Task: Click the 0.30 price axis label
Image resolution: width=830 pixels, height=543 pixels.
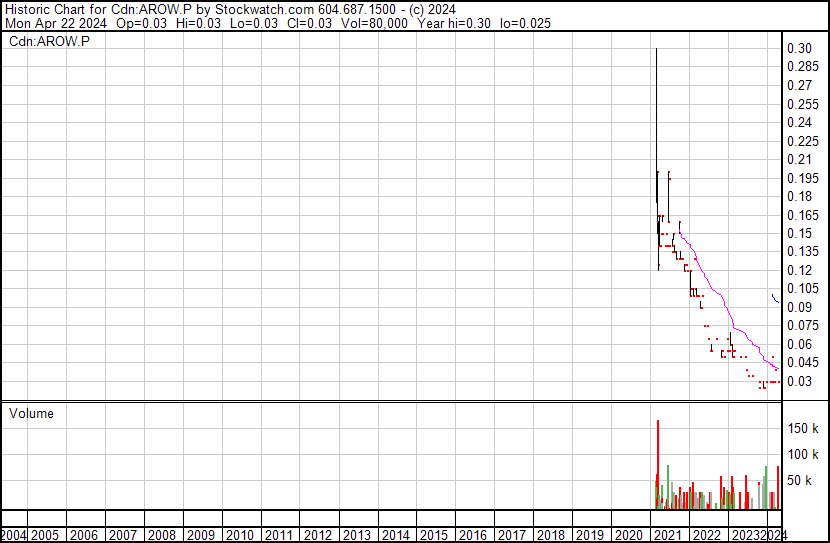Action: click(x=799, y=49)
